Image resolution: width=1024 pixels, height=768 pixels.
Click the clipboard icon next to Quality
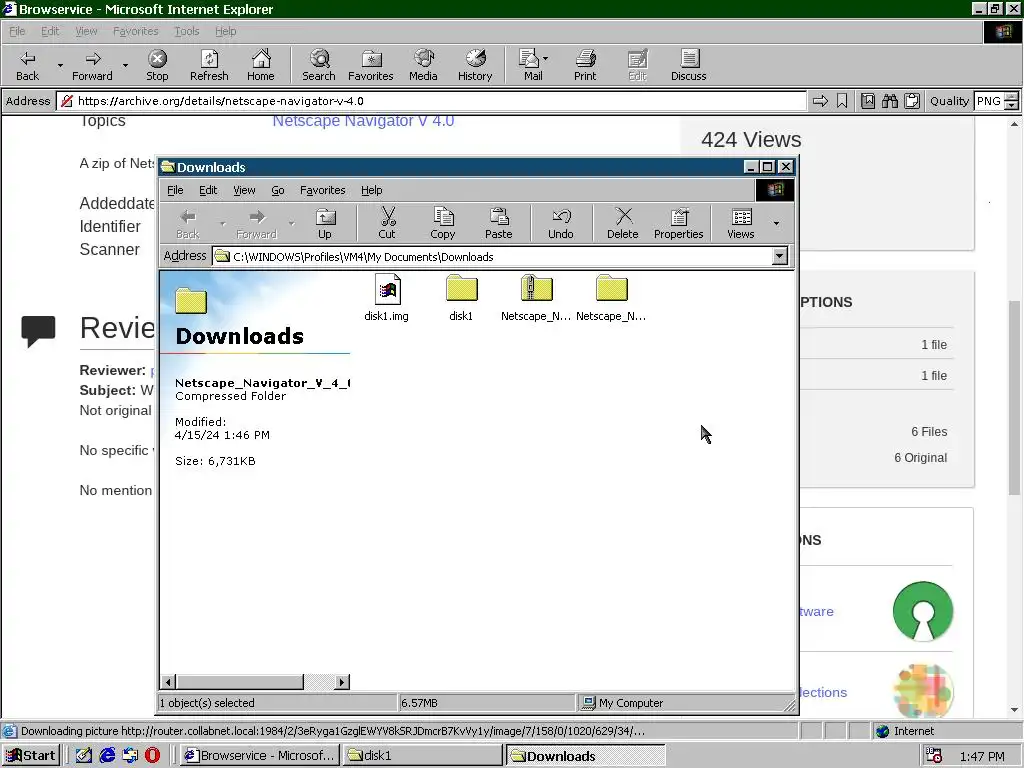tap(912, 101)
